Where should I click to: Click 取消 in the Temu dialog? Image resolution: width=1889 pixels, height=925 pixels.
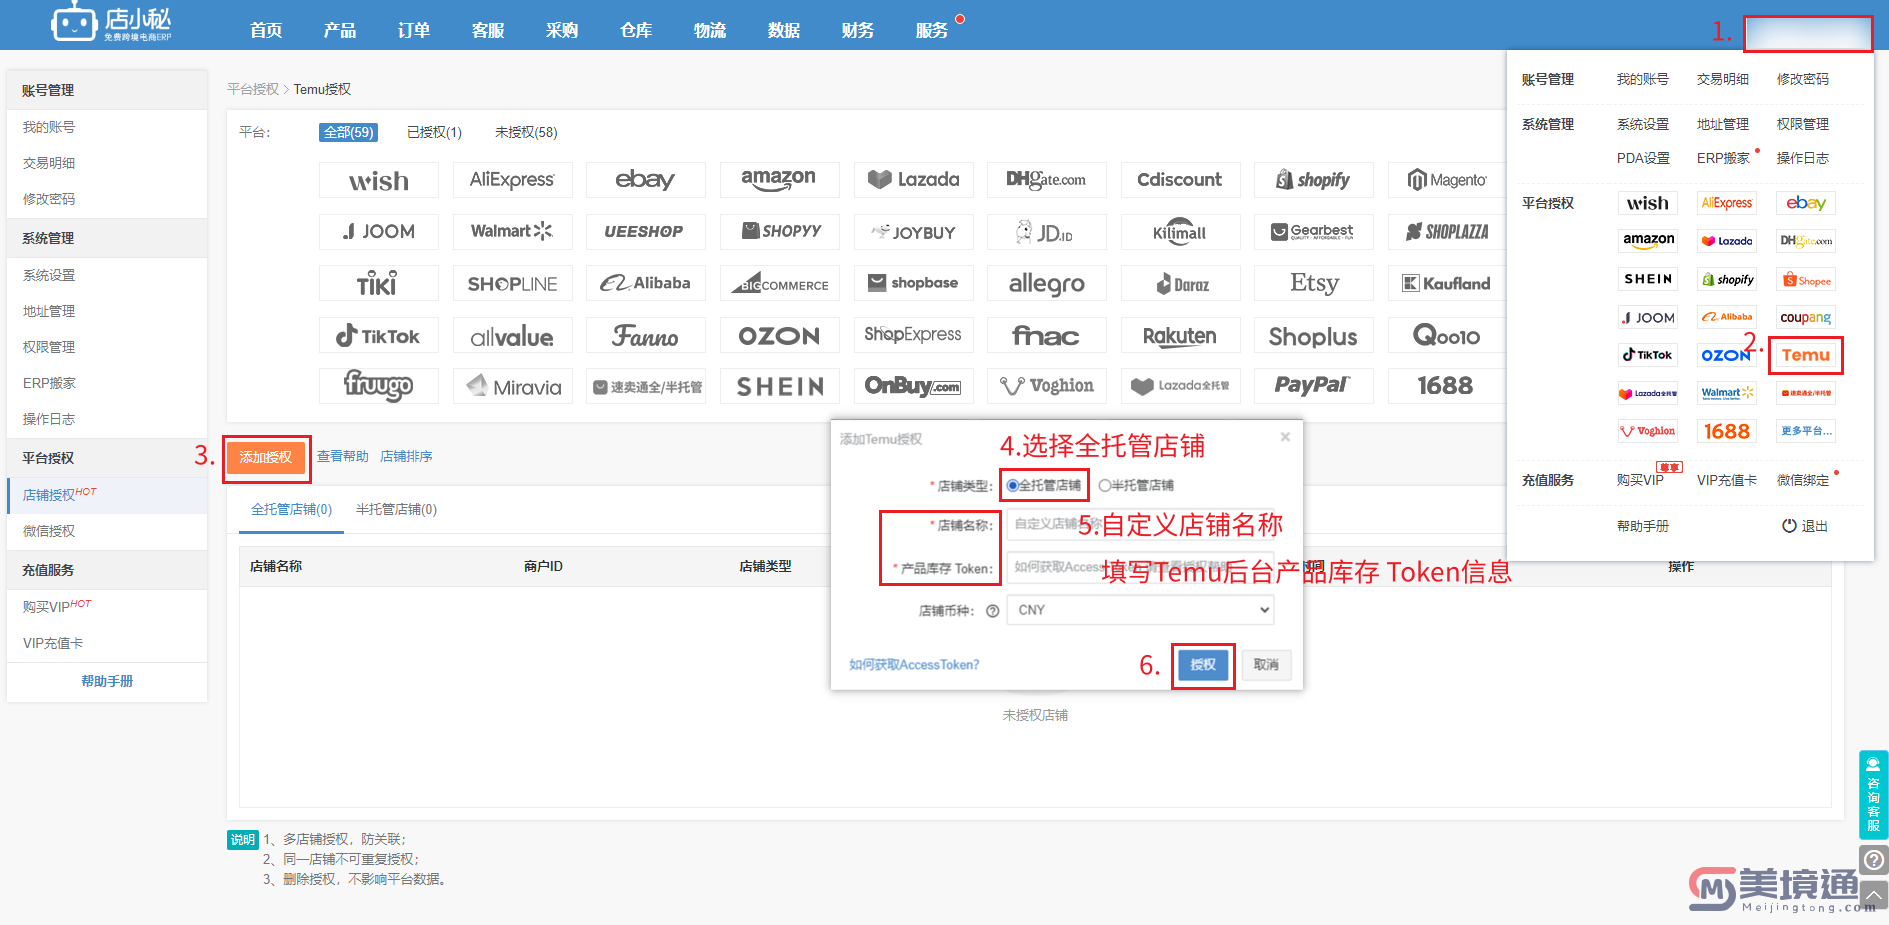coord(1266,665)
